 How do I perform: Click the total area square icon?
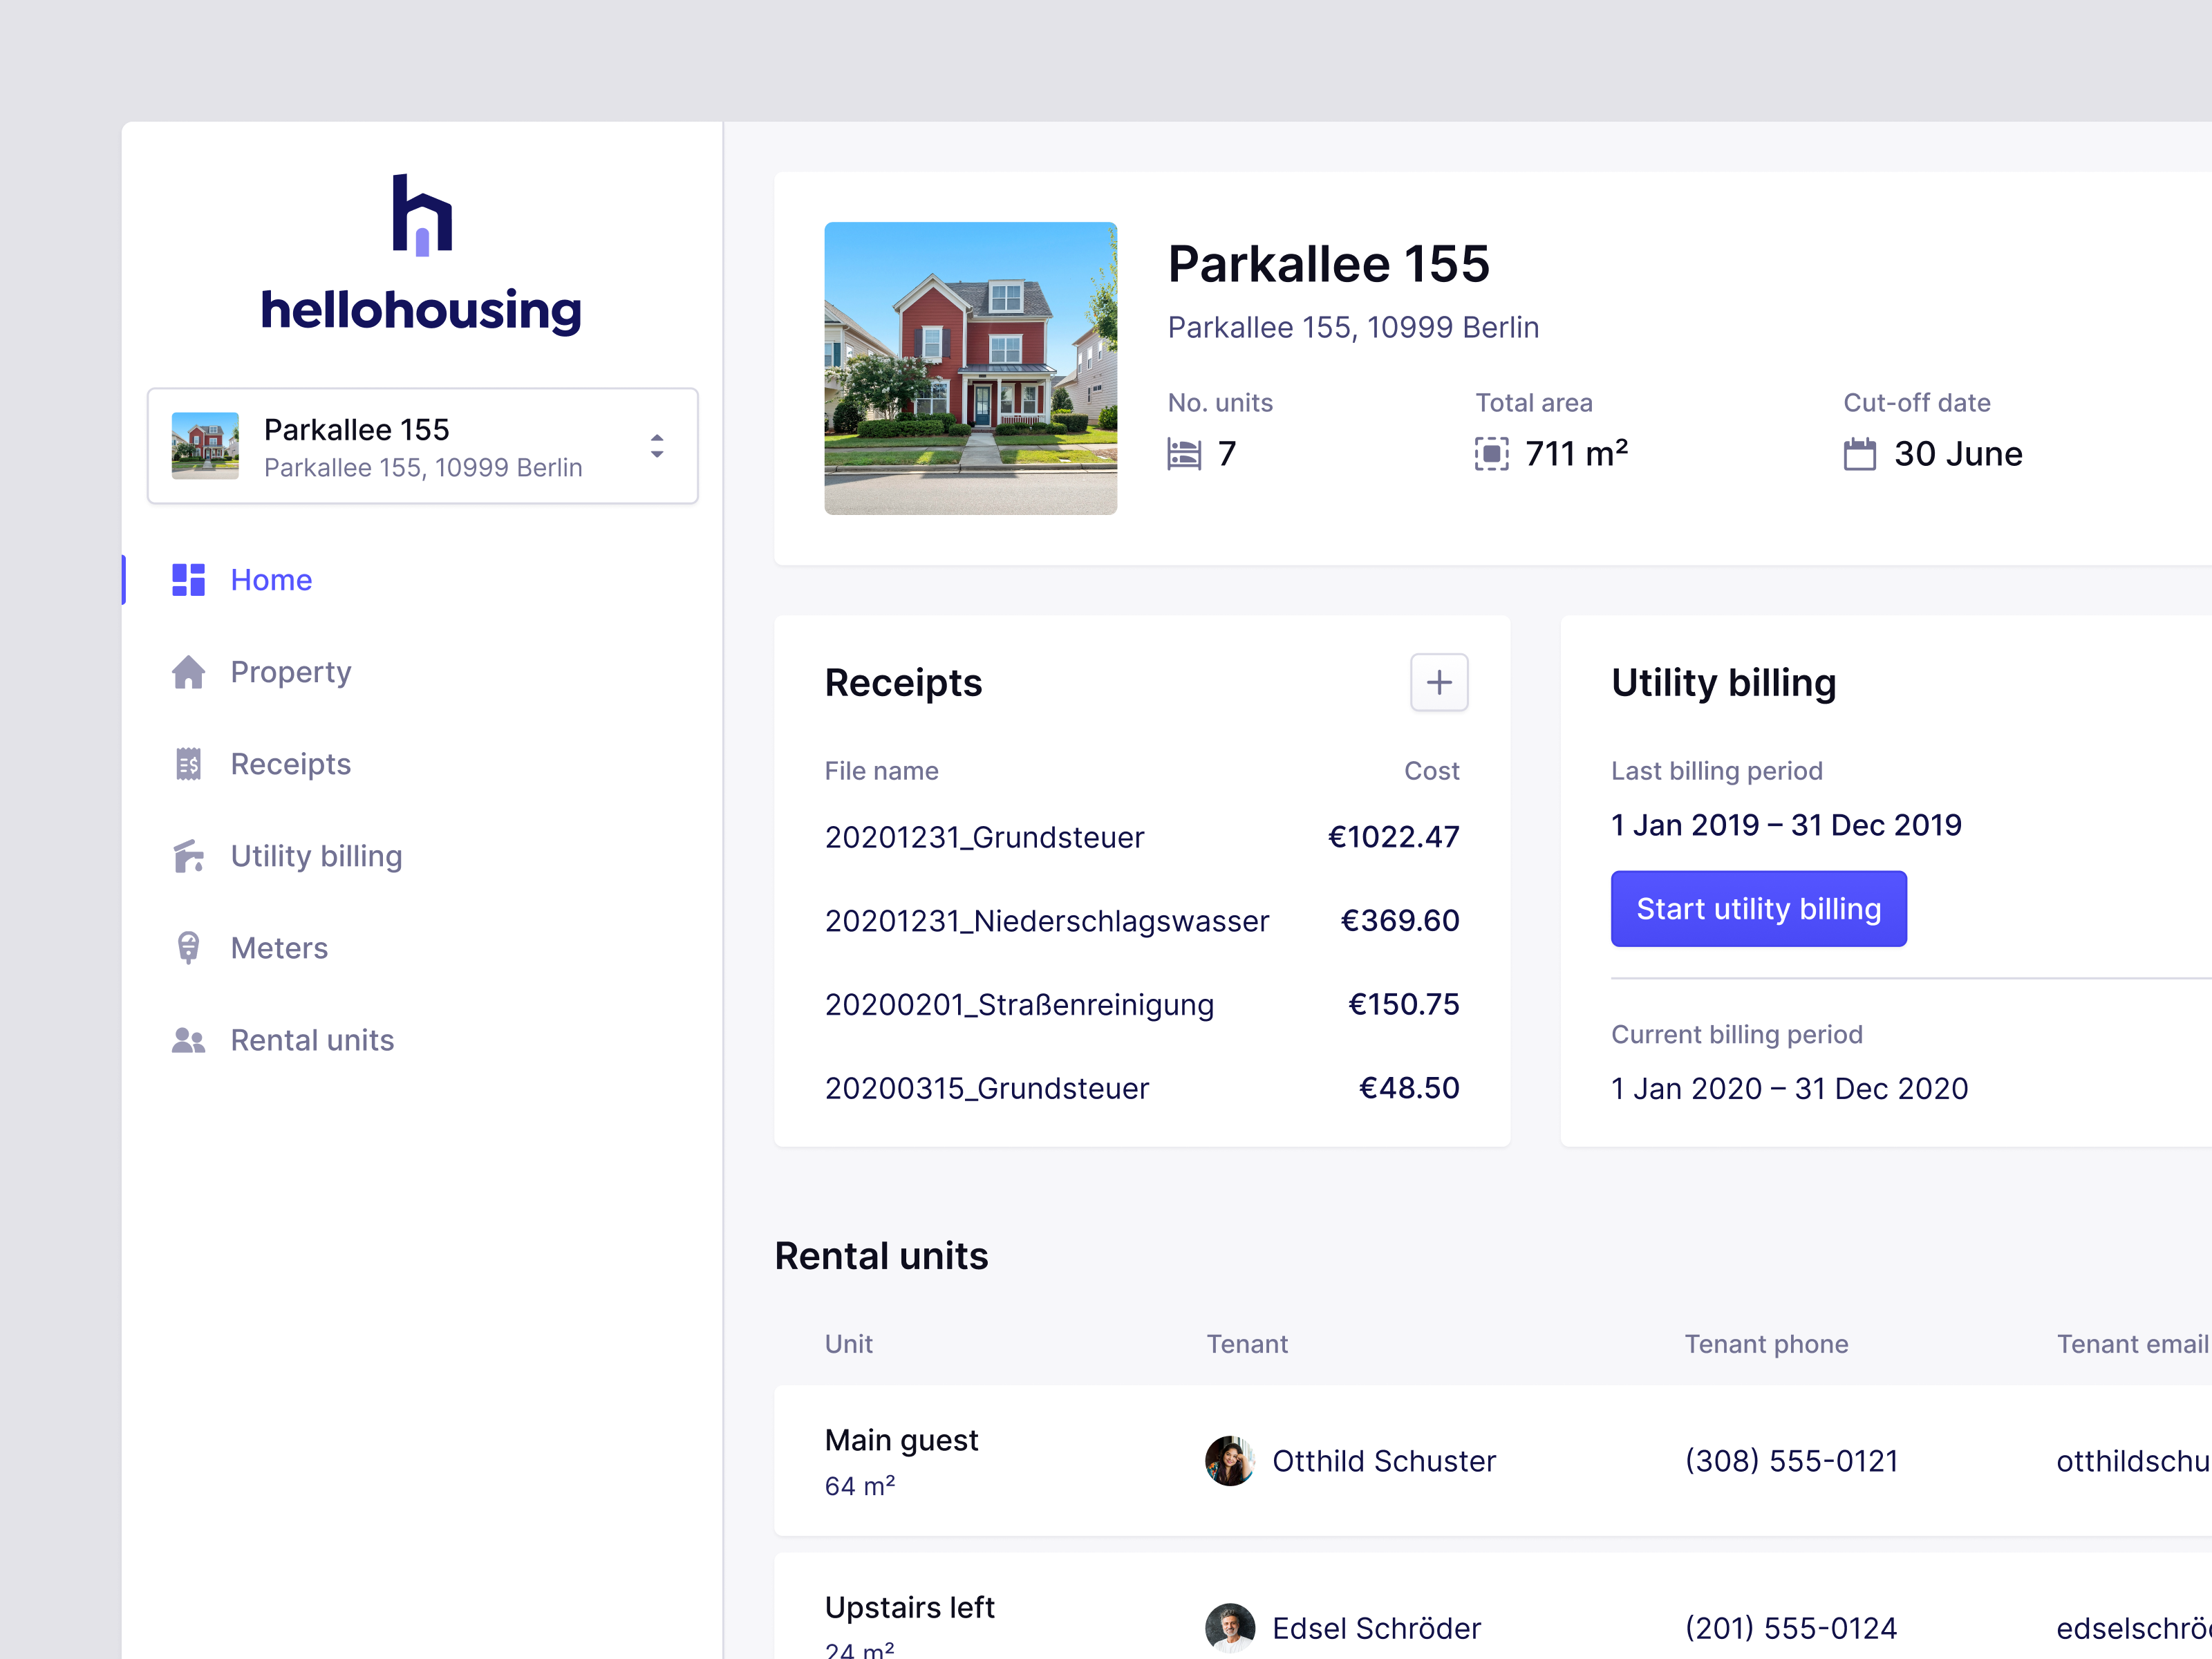click(1491, 454)
